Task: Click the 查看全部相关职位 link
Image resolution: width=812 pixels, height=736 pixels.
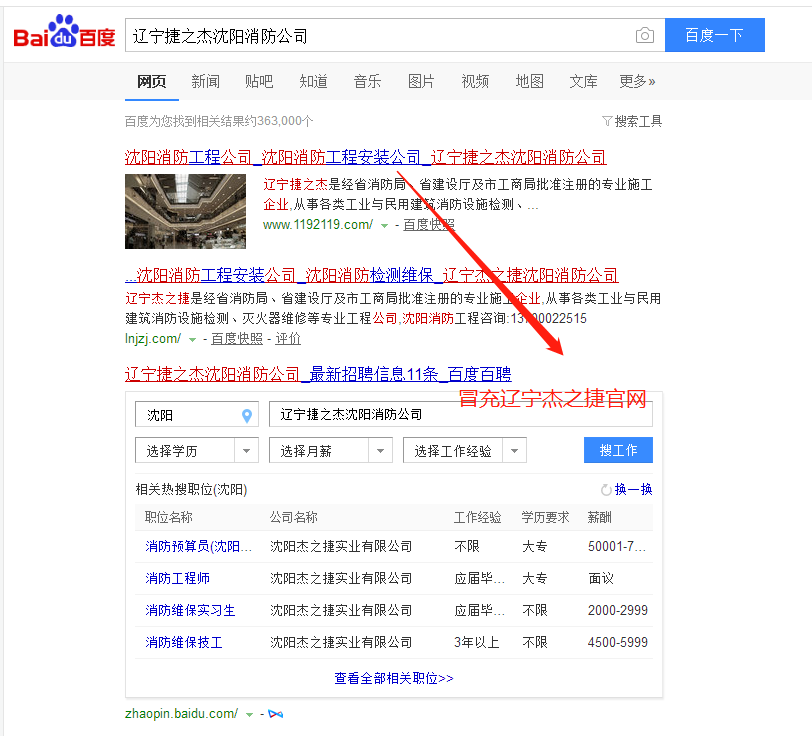Action: 393,676
